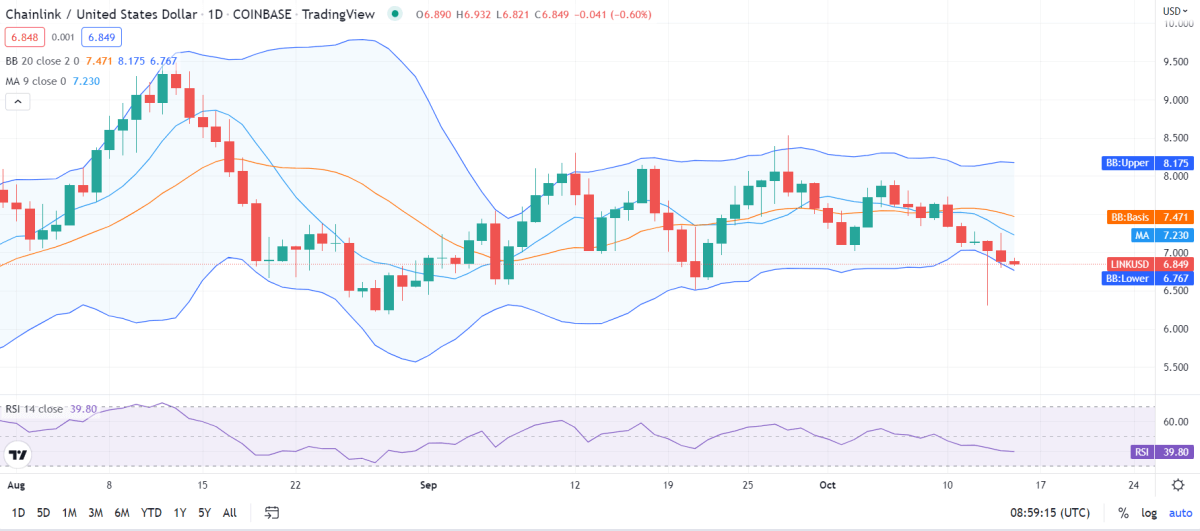Click the spread value 0.001

62,37
